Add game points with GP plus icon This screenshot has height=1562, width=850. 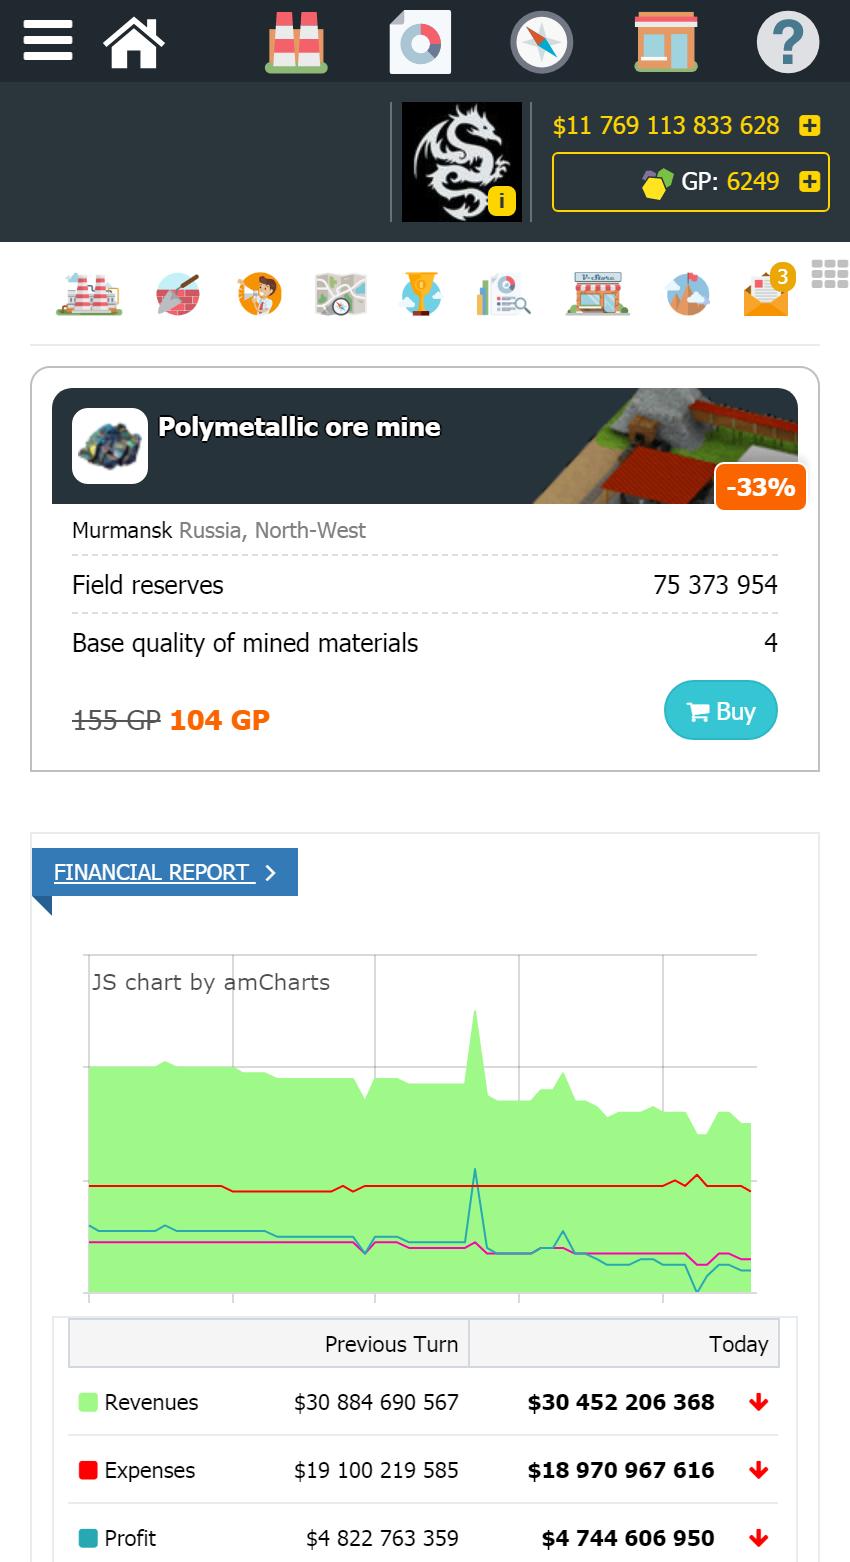point(809,182)
